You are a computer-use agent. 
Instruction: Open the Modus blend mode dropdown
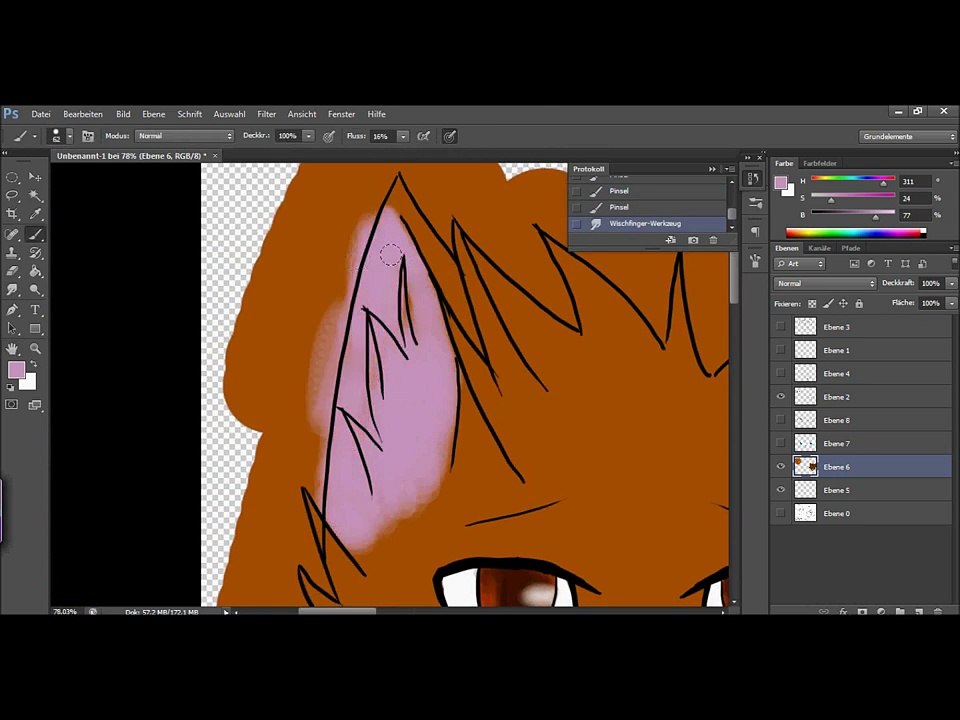coord(184,136)
